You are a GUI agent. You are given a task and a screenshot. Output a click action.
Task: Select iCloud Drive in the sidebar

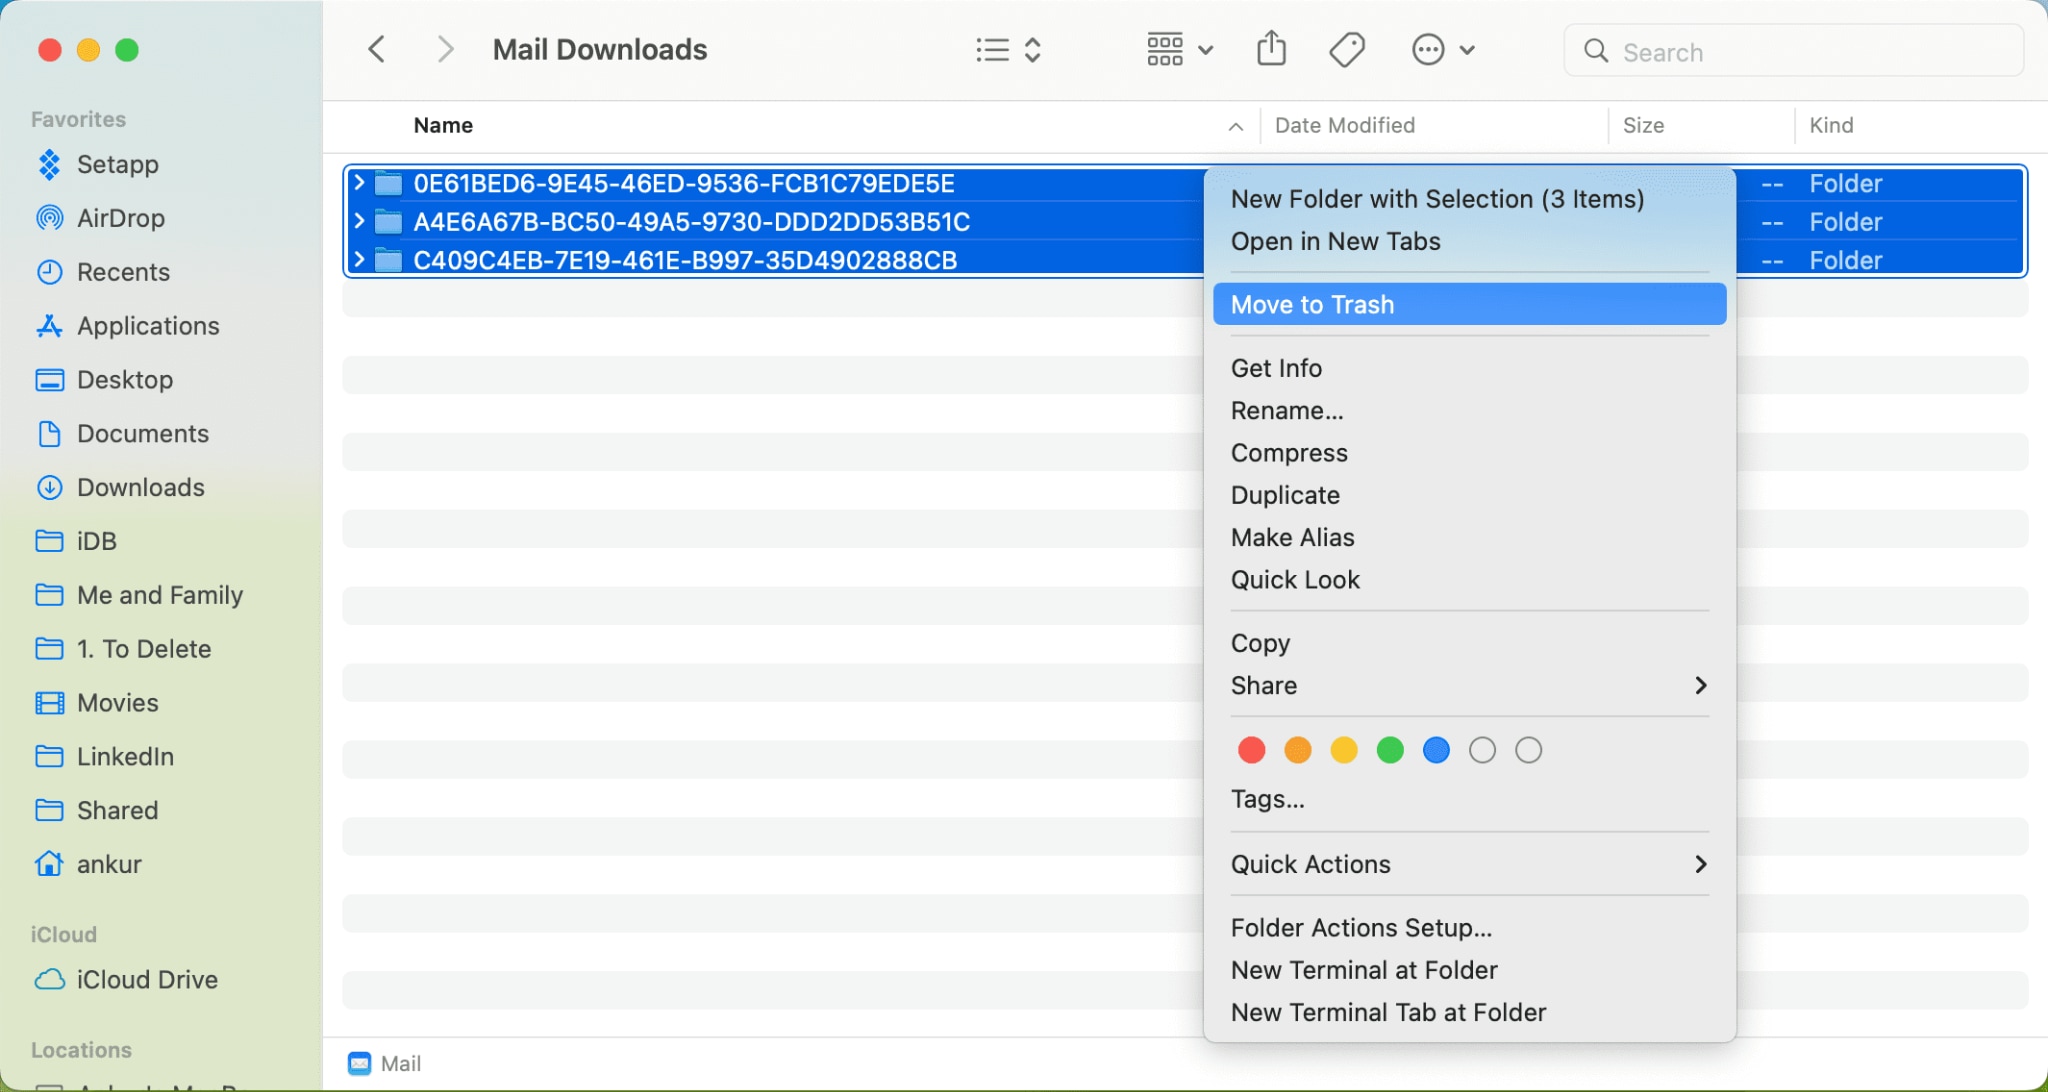(x=146, y=979)
